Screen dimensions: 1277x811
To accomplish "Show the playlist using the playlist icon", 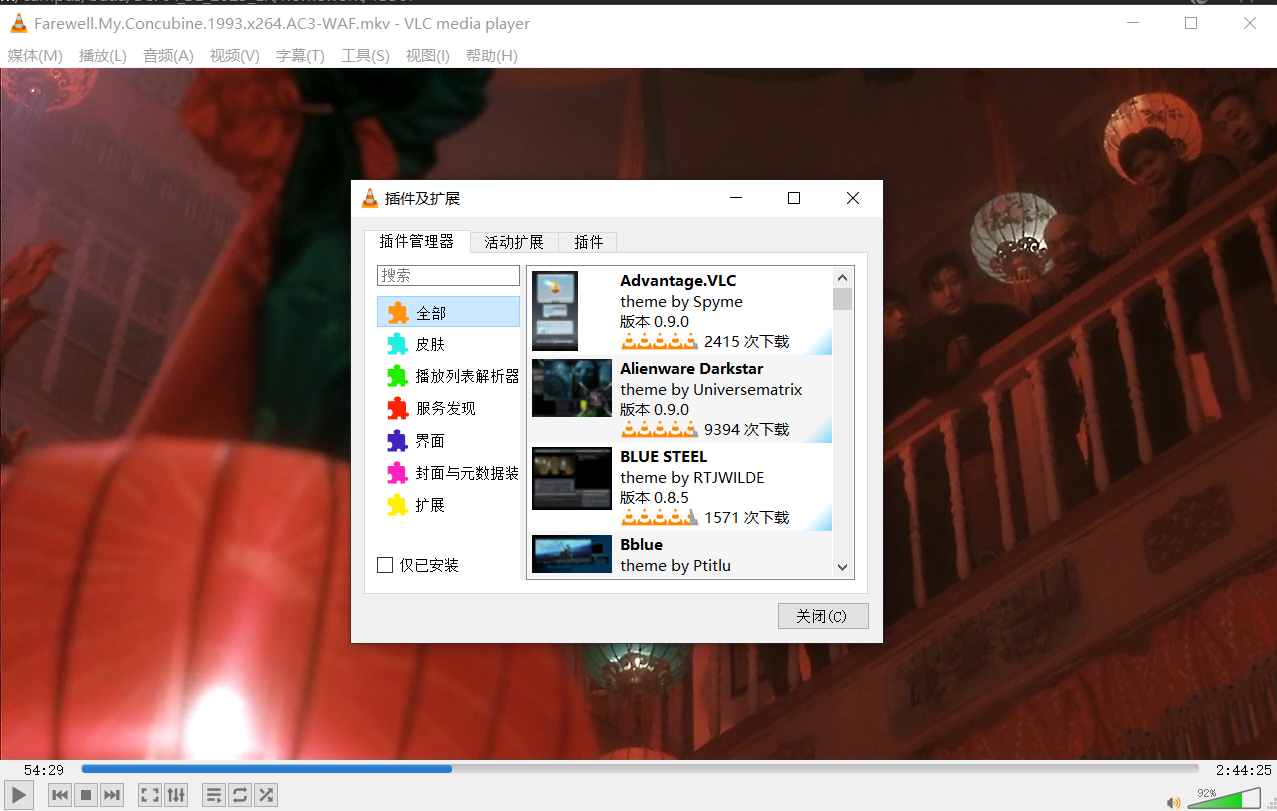I will [214, 795].
